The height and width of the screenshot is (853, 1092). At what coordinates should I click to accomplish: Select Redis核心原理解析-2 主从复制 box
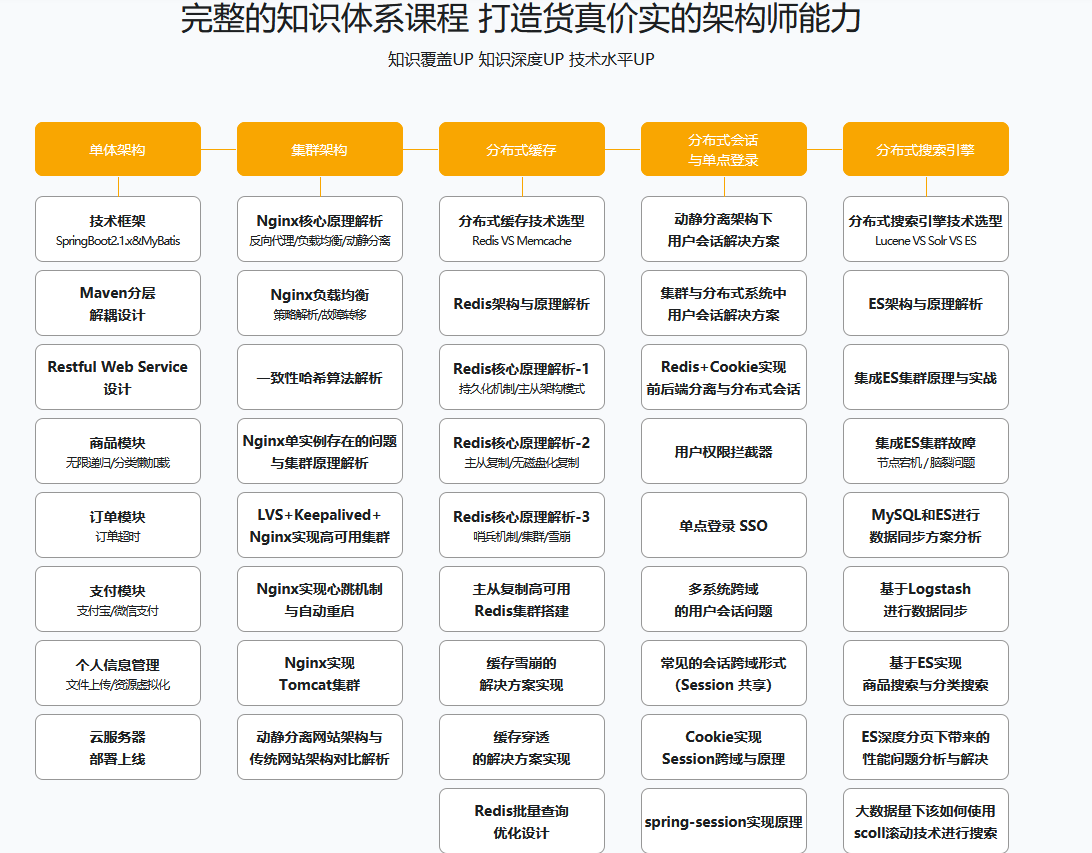pyautogui.click(x=522, y=451)
